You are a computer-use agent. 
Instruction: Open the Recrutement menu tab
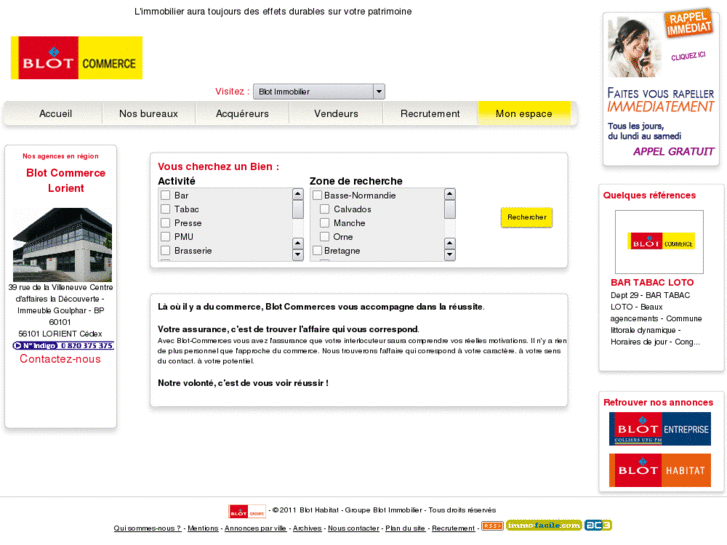click(x=430, y=114)
